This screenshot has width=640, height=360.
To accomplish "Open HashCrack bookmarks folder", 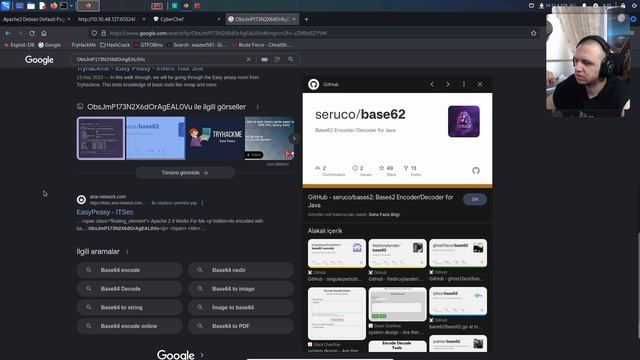I will click(115, 45).
